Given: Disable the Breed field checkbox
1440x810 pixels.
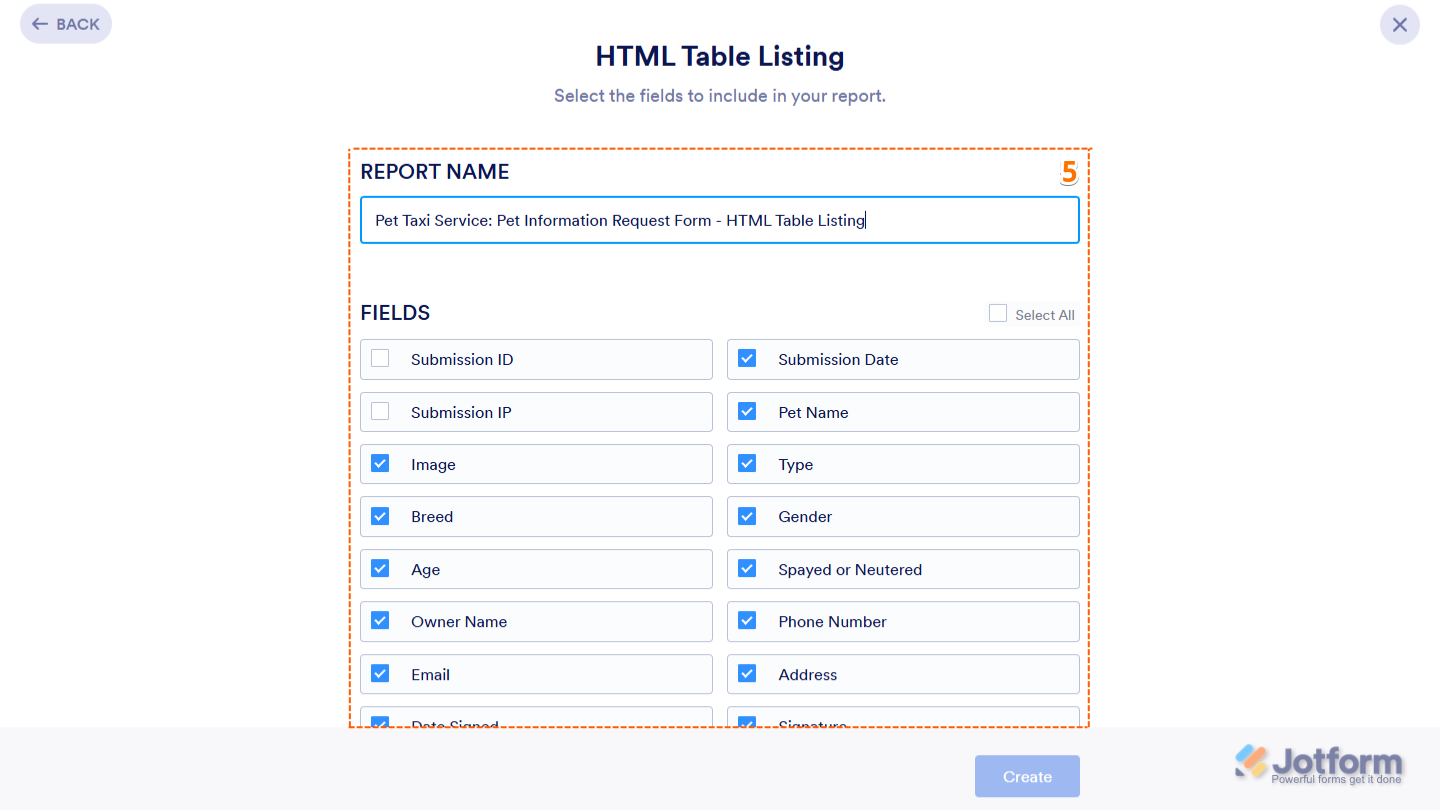Looking at the screenshot, I should 380,517.
